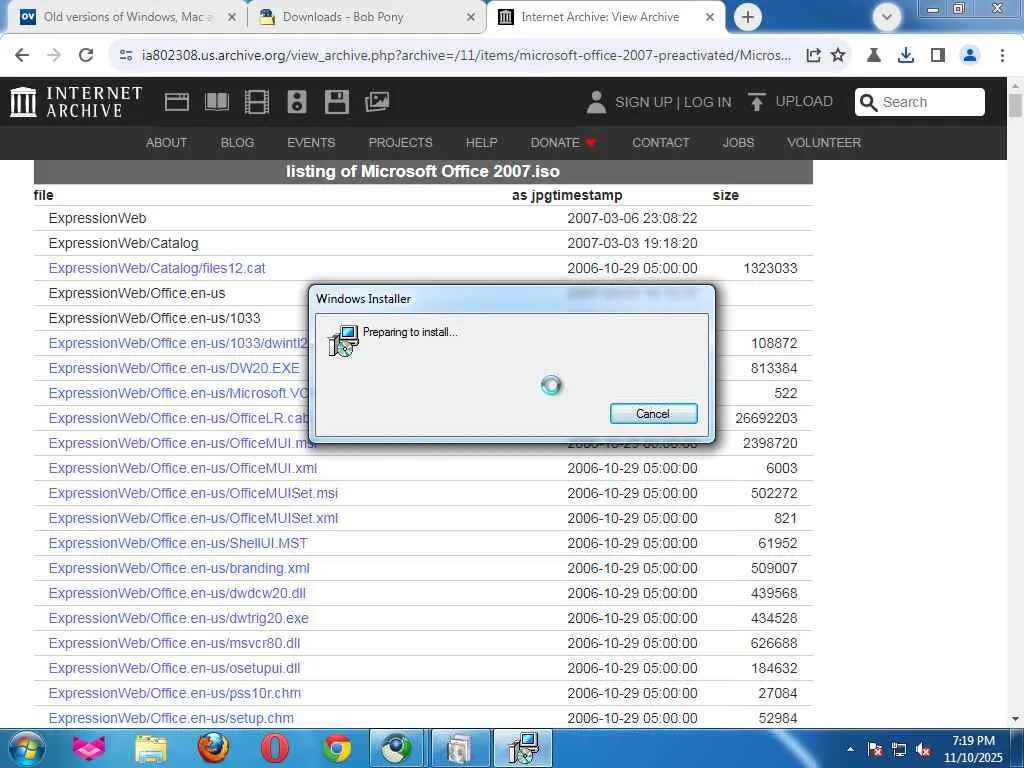Open the Audio speaker icon
The height and width of the screenshot is (768, 1024).
(296, 102)
